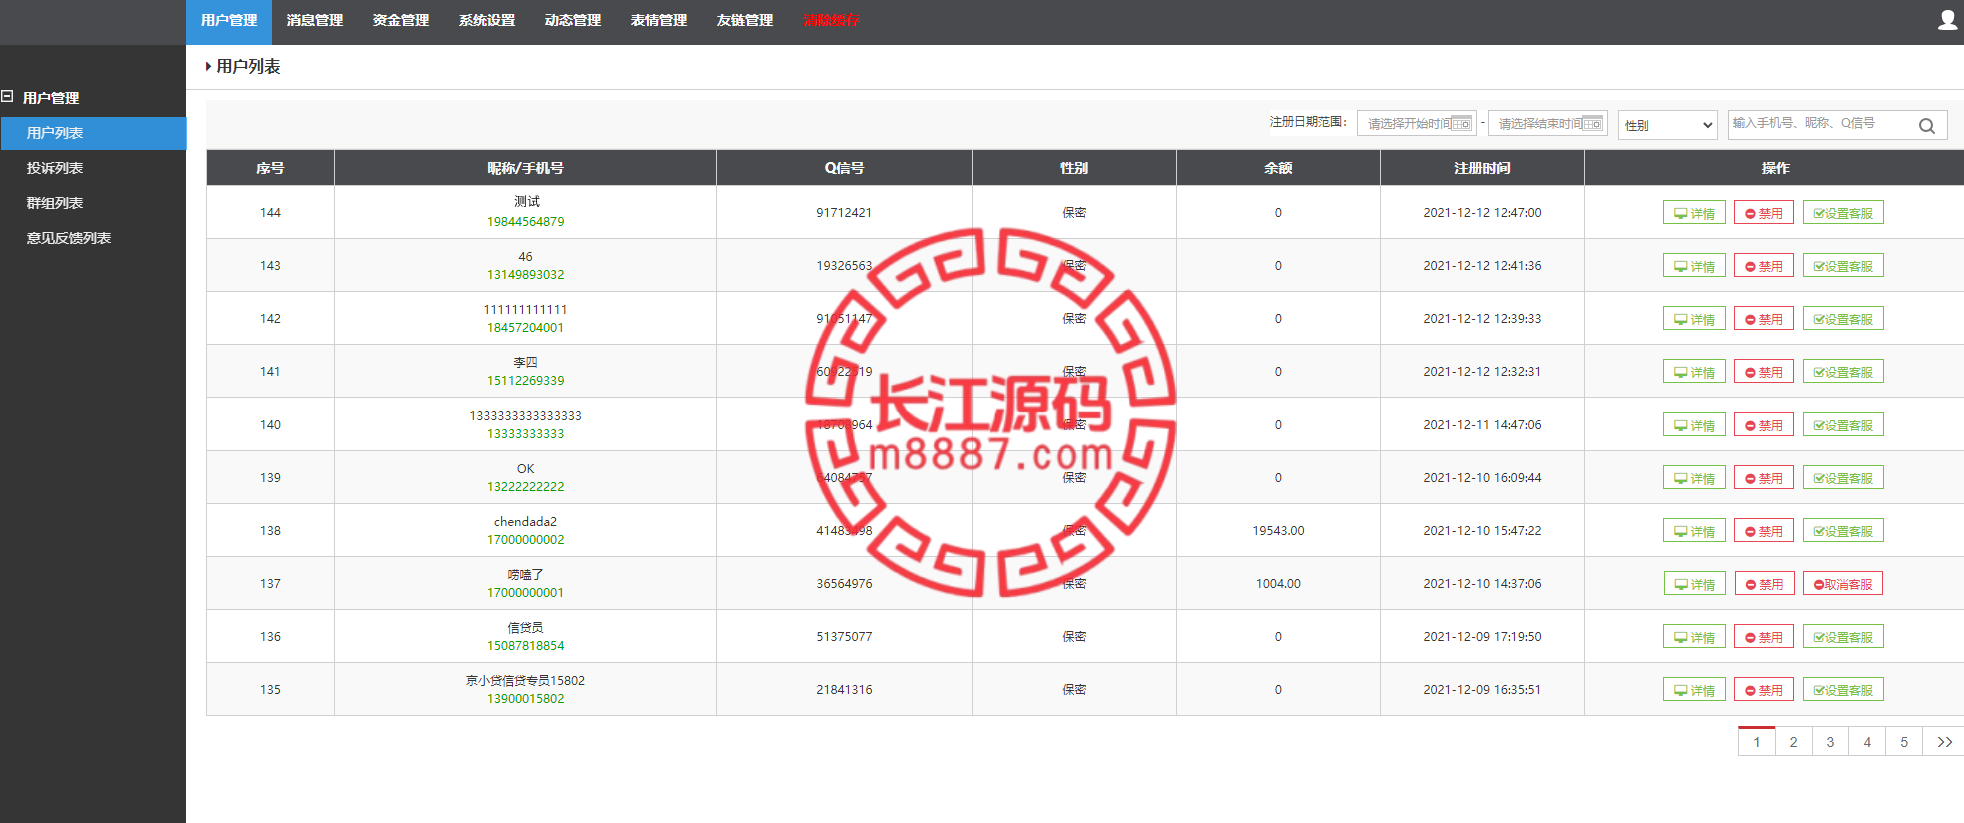Screen dimensions: 1964x823
Task: Click registration time 2021-12-09 17:19:50
Action: point(1482,637)
